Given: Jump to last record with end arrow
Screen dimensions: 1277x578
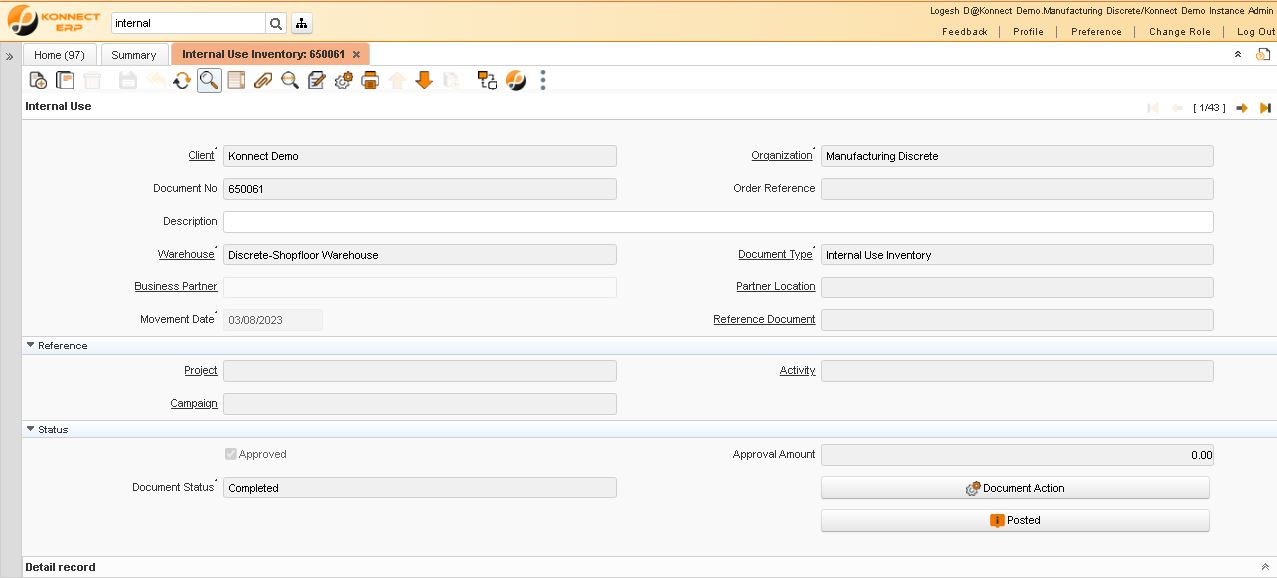Looking at the screenshot, I should coord(1265,108).
